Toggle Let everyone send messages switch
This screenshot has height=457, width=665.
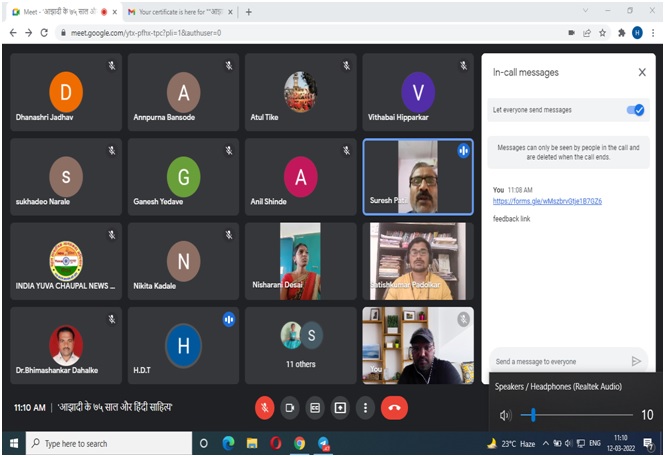635,109
